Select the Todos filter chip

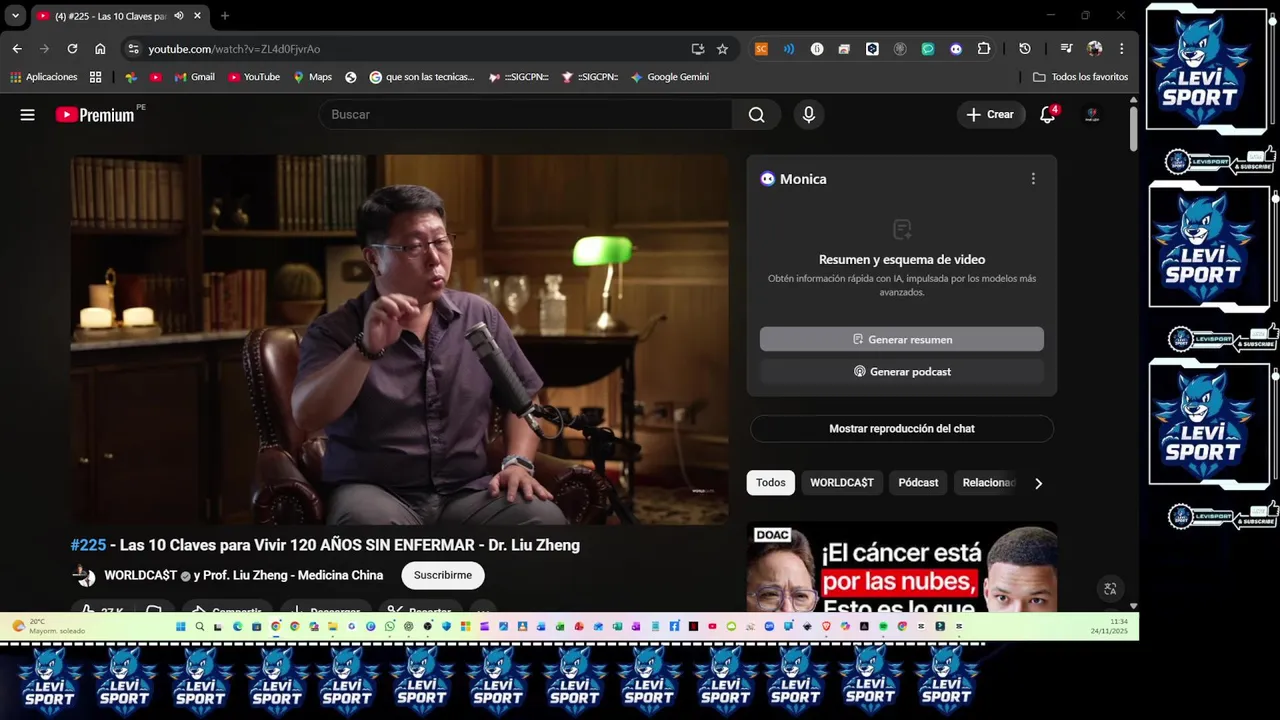770,483
